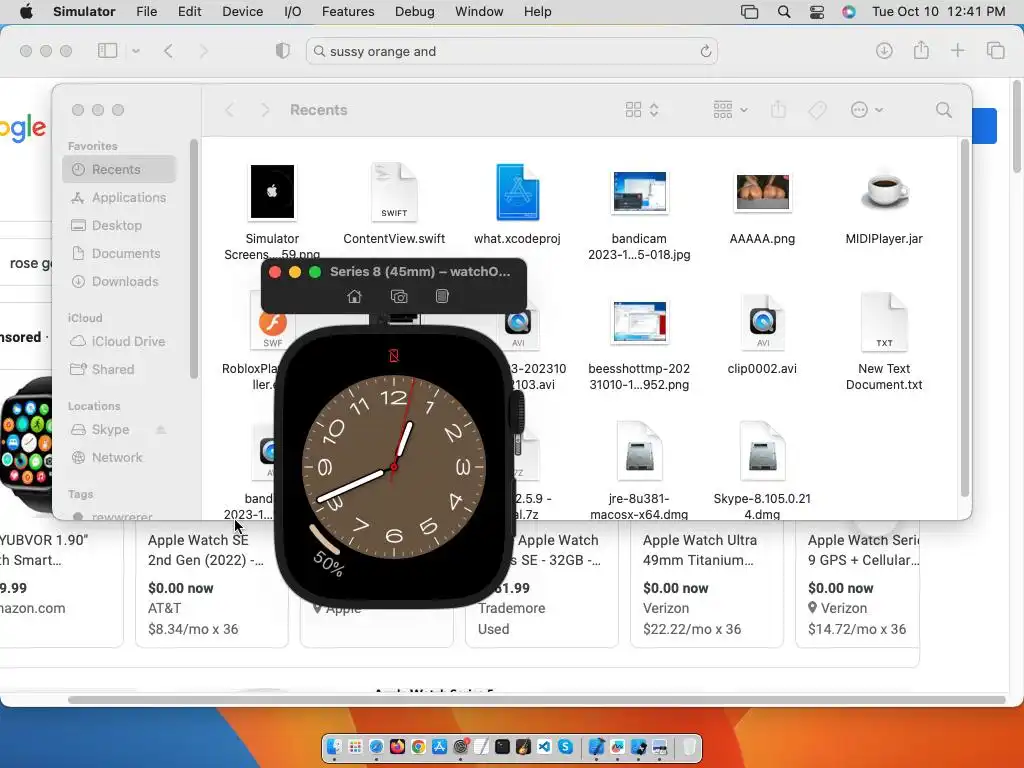Select Desktop in Finder sidebar
1024x768 pixels.
point(120,225)
